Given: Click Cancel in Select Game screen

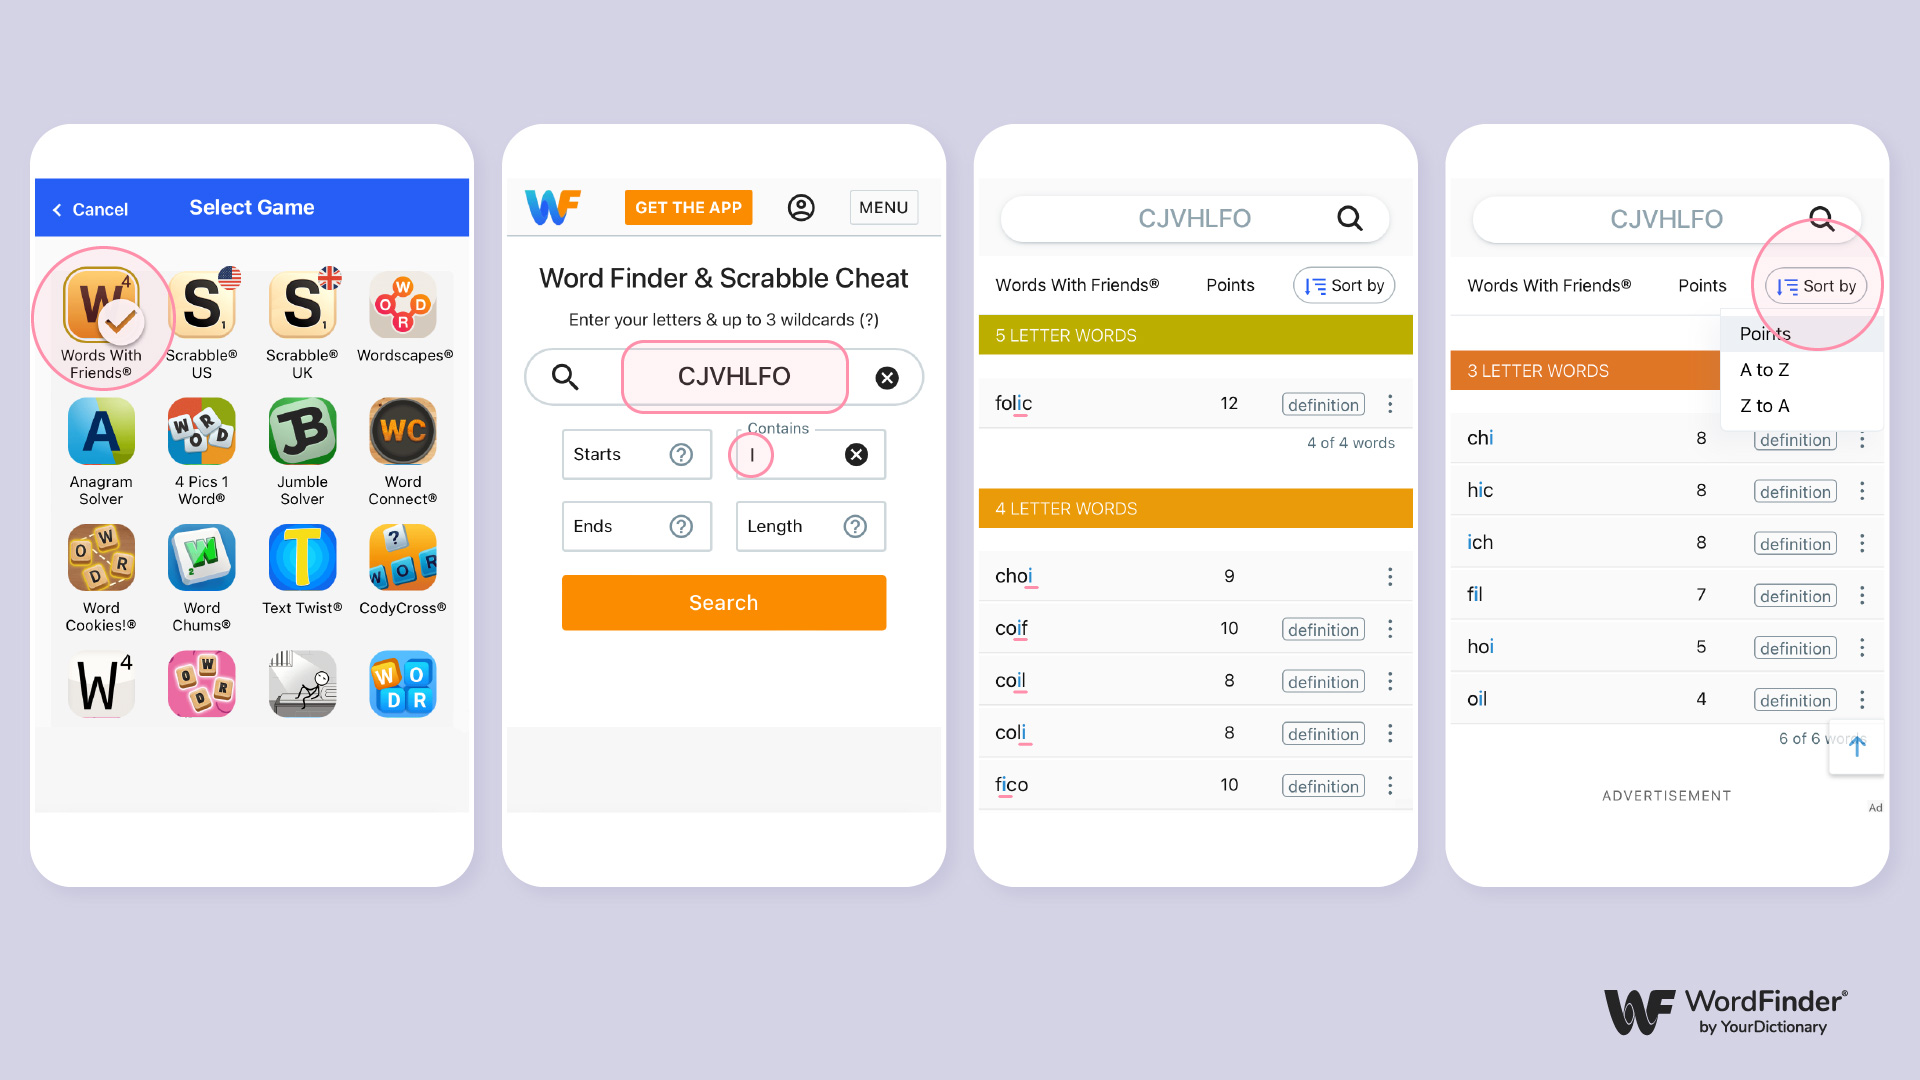Looking at the screenshot, I should (x=90, y=208).
